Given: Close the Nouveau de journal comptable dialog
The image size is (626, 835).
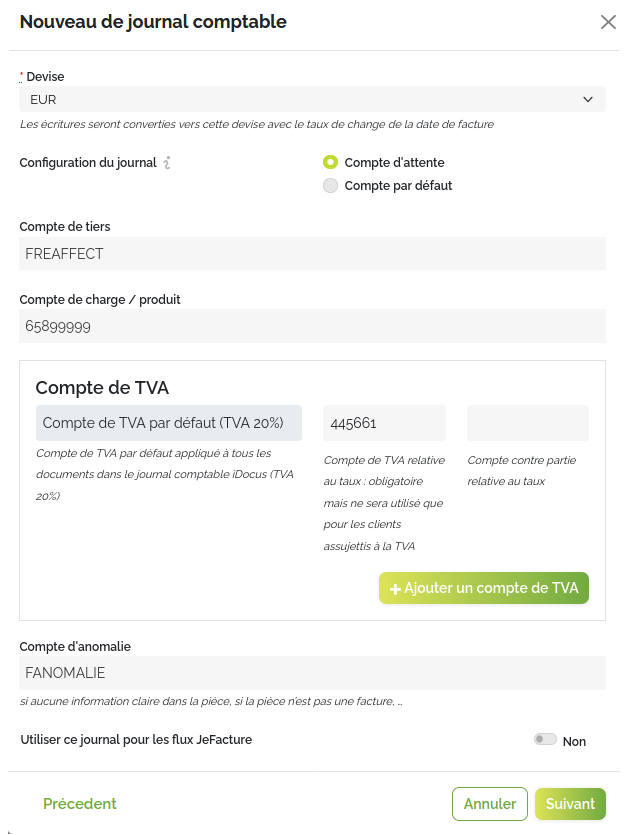Looking at the screenshot, I should pos(608,22).
